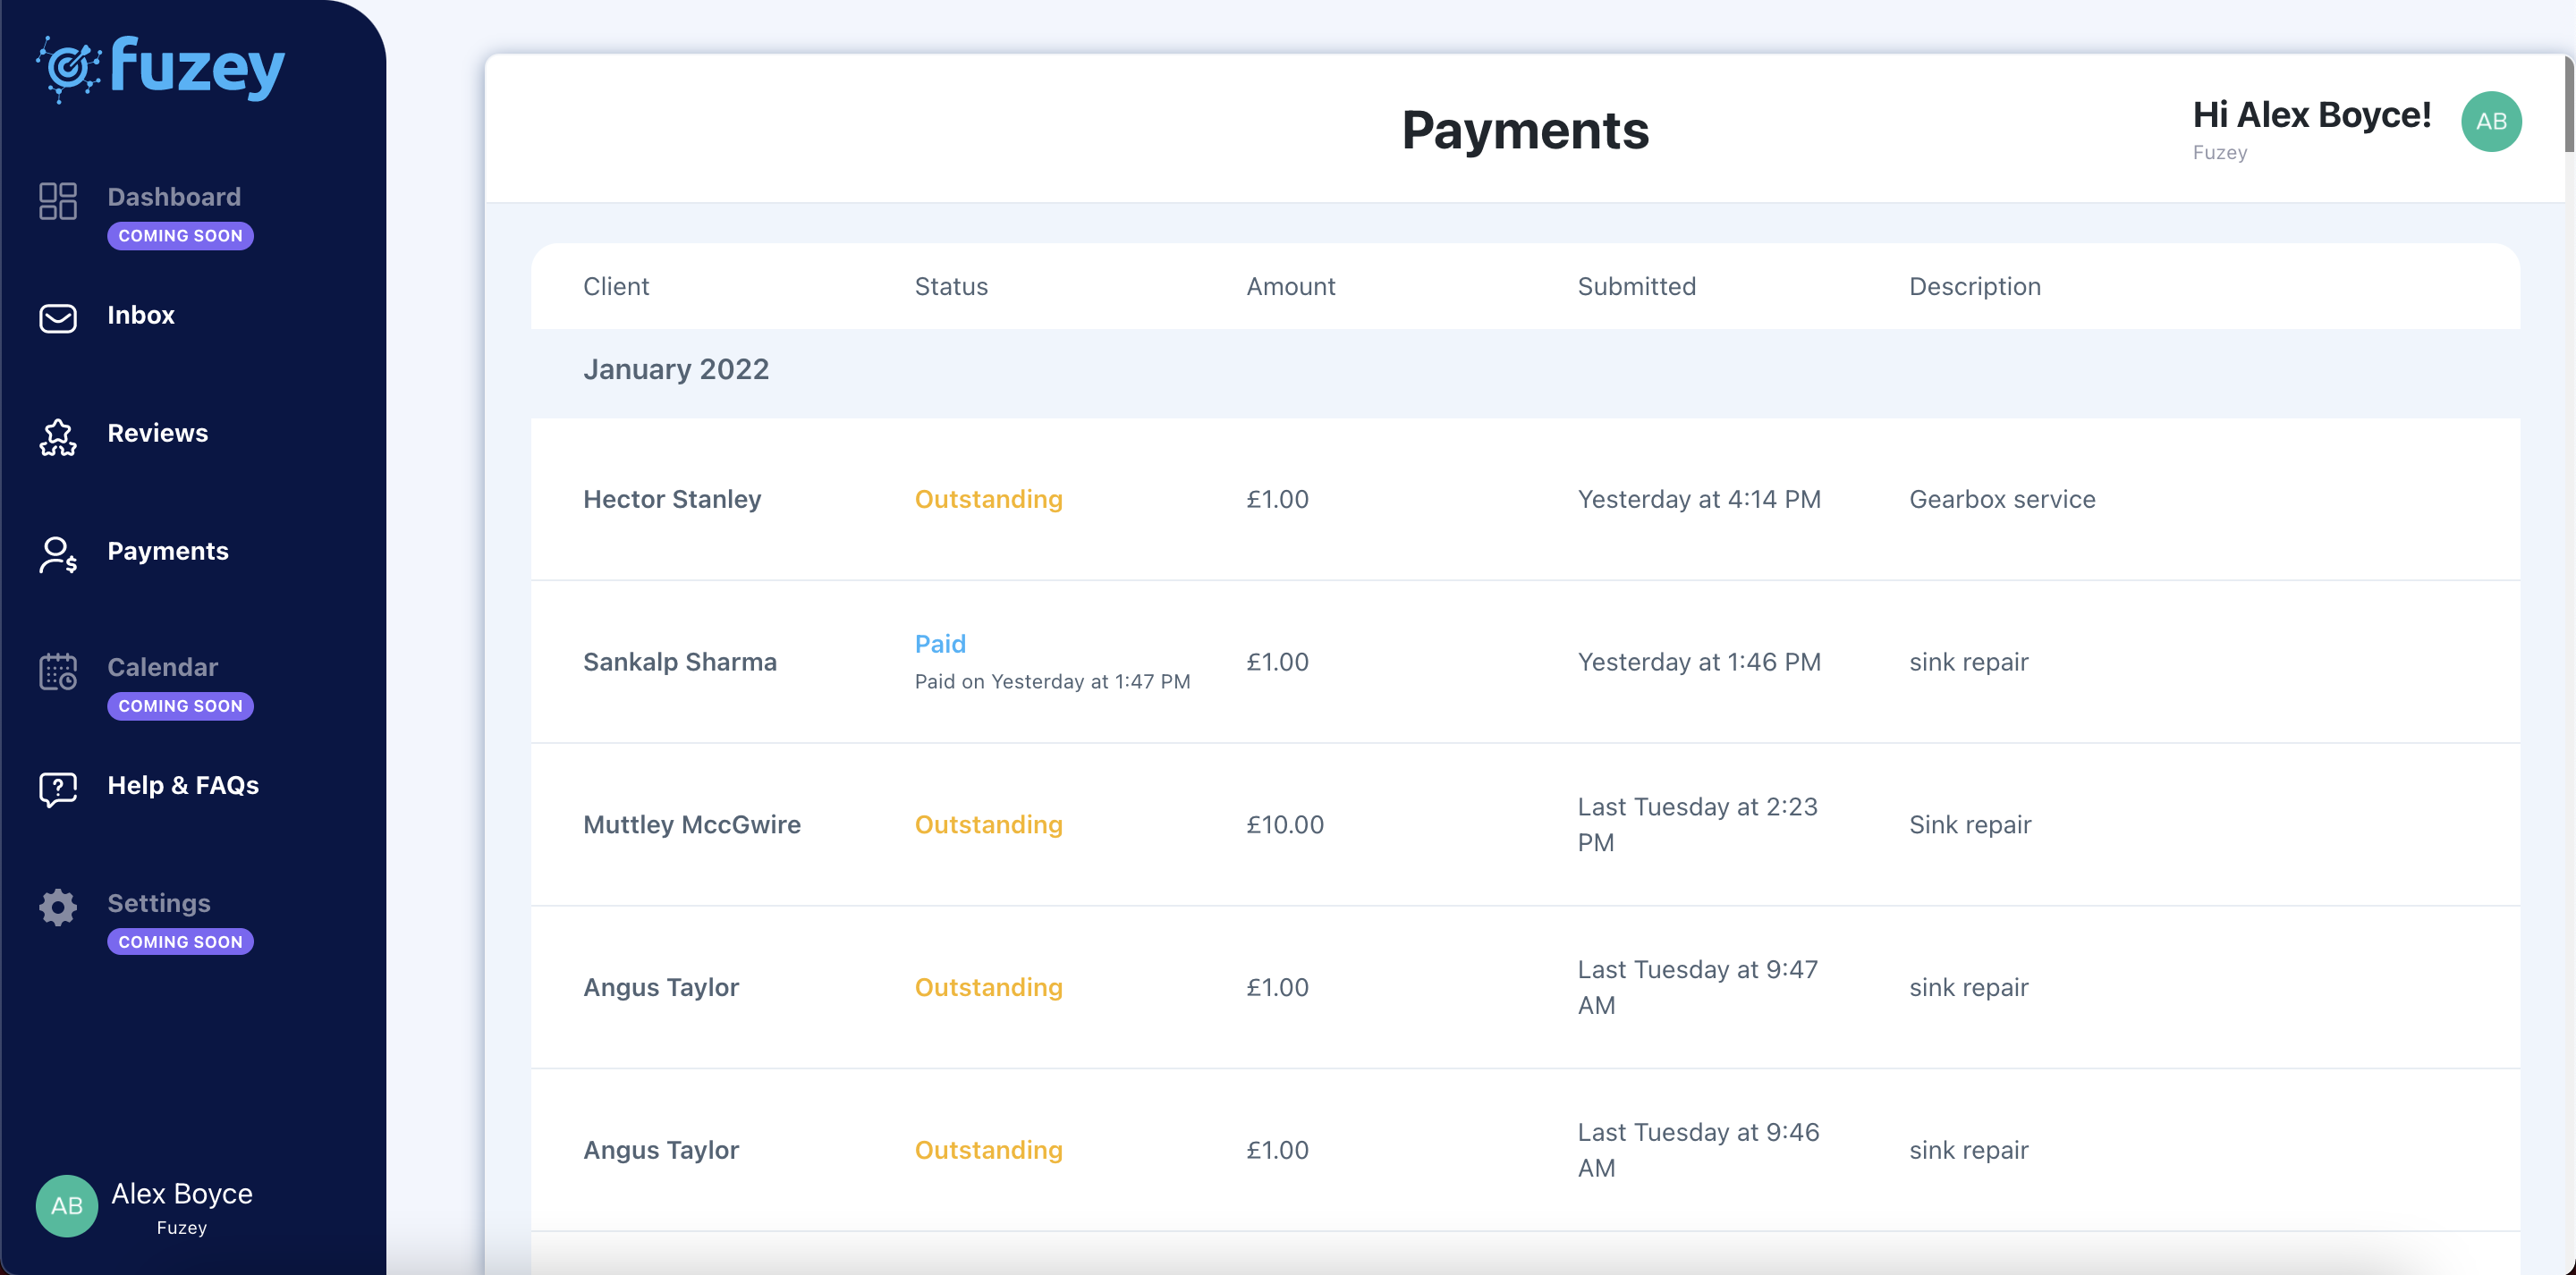The height and width of the screenshot is (1275, 2576).
Task: Open the Settings gear icon
Action: click(57, 907)
